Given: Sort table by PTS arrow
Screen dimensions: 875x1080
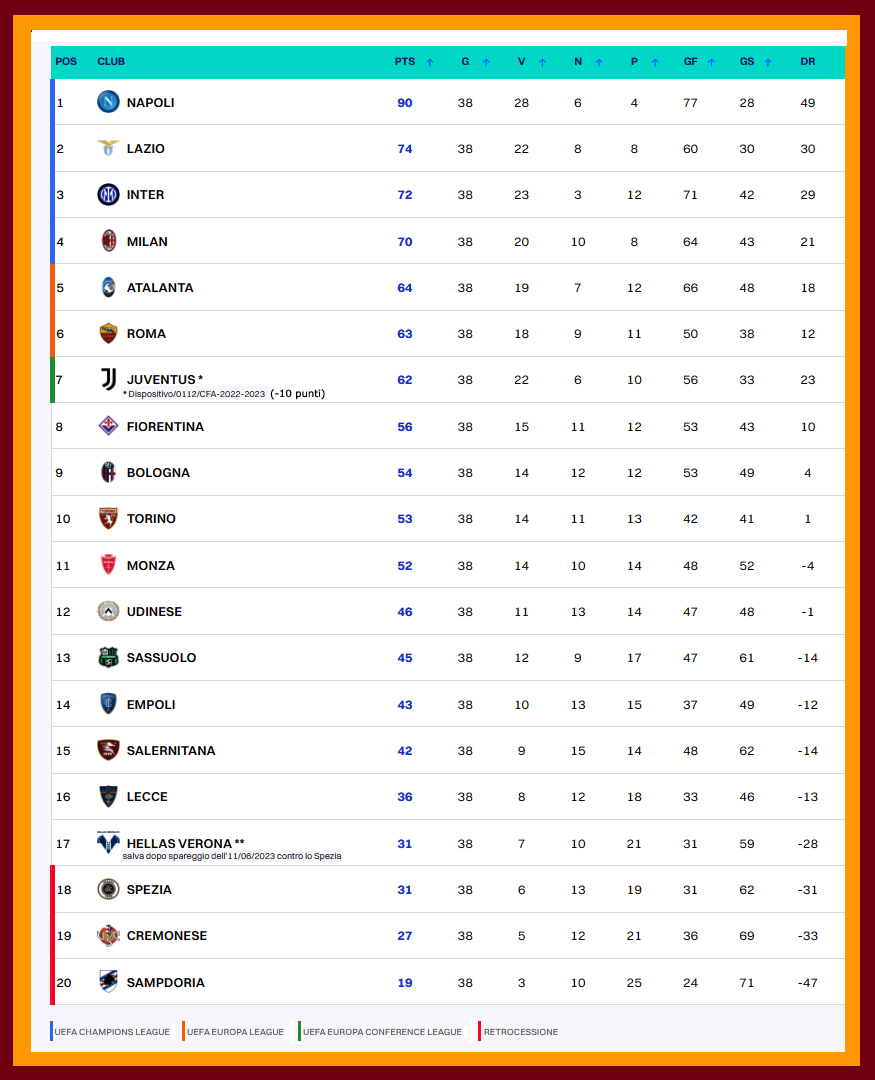Looking at the screenshot, I should (x=430, y=62).
